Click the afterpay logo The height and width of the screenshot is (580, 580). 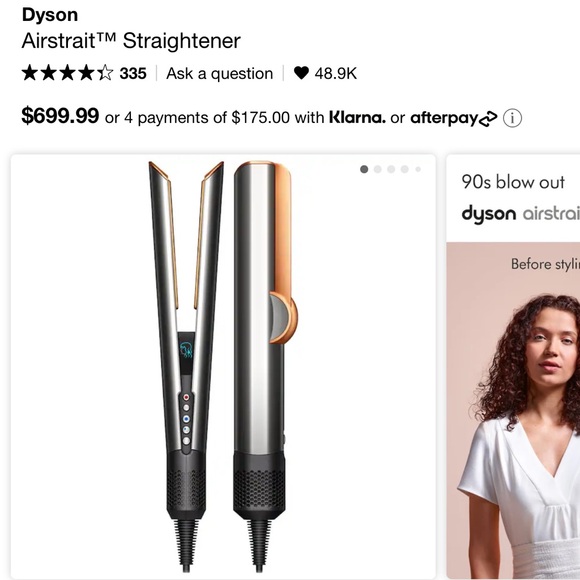pyautogui.click(x=453, y=118)
